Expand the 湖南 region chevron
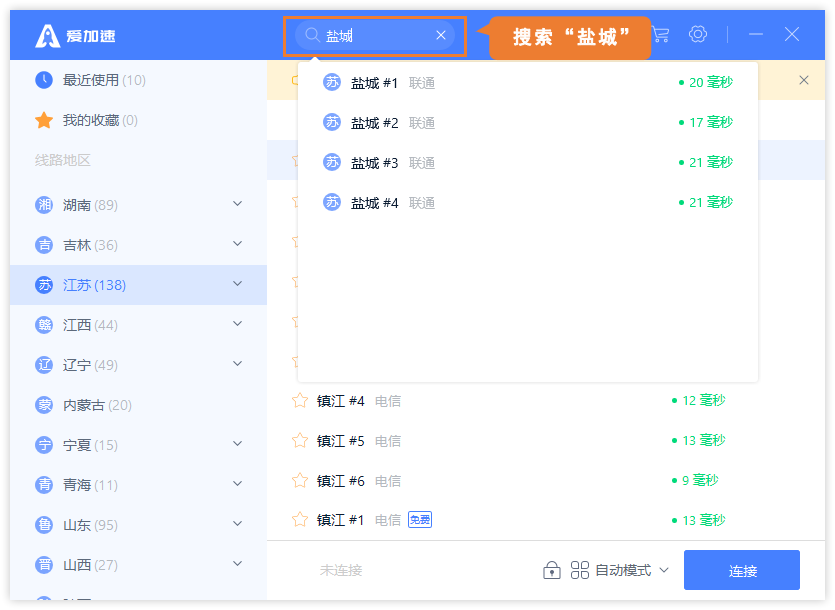 (x=238, y=204)
